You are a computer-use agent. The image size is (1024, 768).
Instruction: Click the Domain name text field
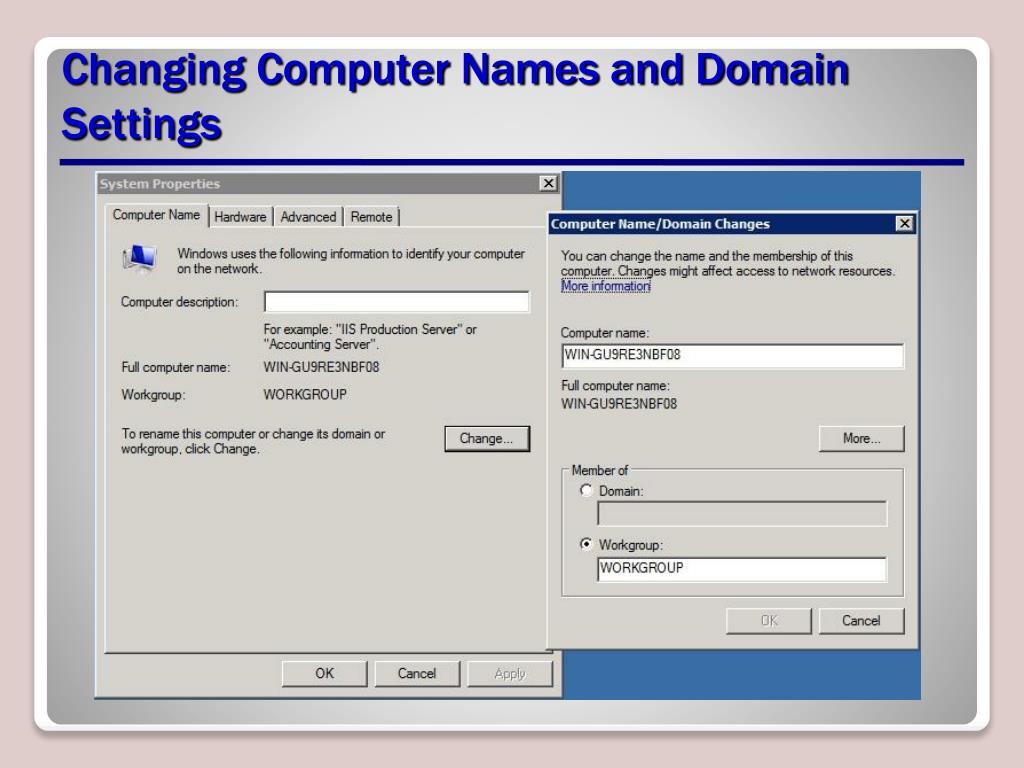(741, 514)
